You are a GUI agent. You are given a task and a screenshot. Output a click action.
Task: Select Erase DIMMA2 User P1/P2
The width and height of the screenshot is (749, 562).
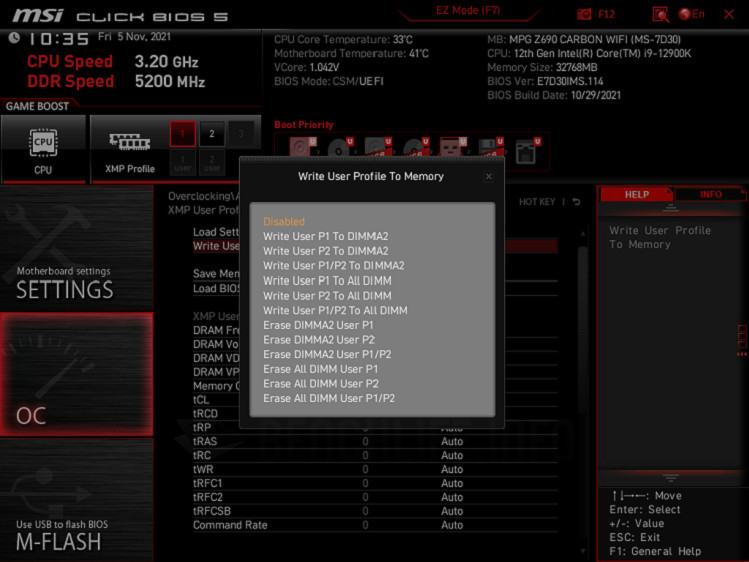point(327,354)
